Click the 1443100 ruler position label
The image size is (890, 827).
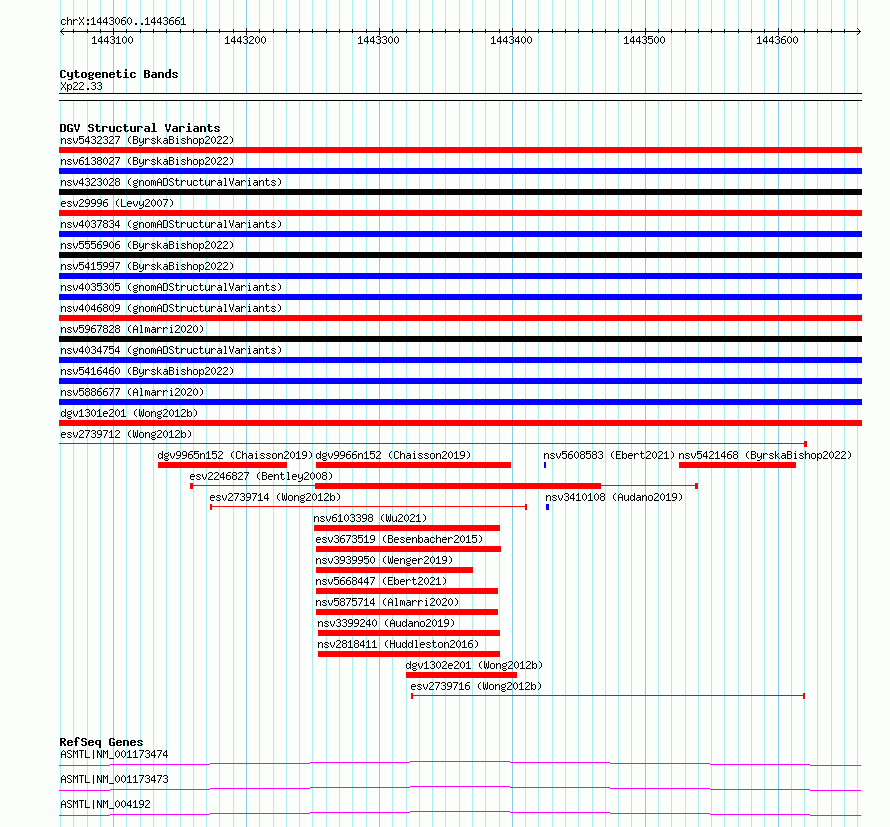pos(112,40)
